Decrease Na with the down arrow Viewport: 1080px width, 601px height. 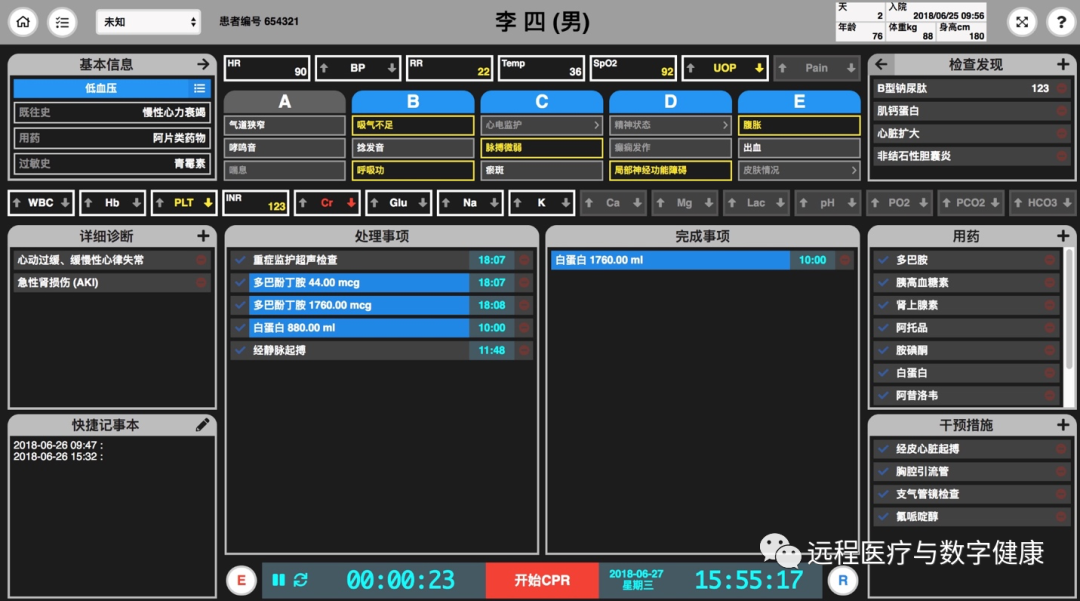point(494,203)
